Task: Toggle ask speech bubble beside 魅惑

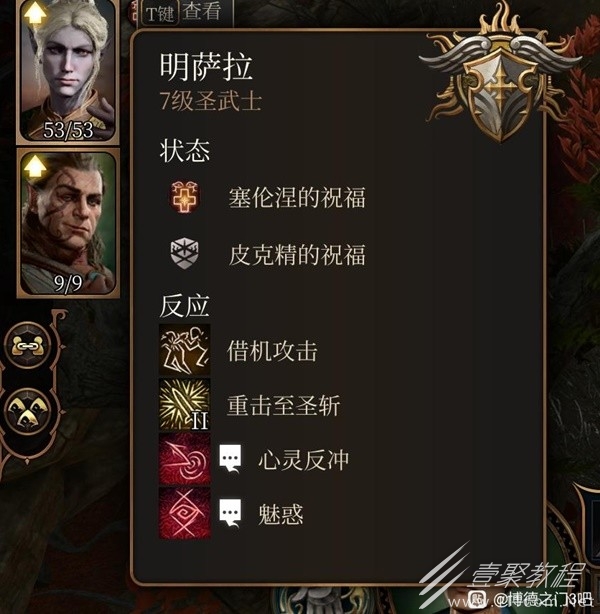Action: [x=230, y=513]
